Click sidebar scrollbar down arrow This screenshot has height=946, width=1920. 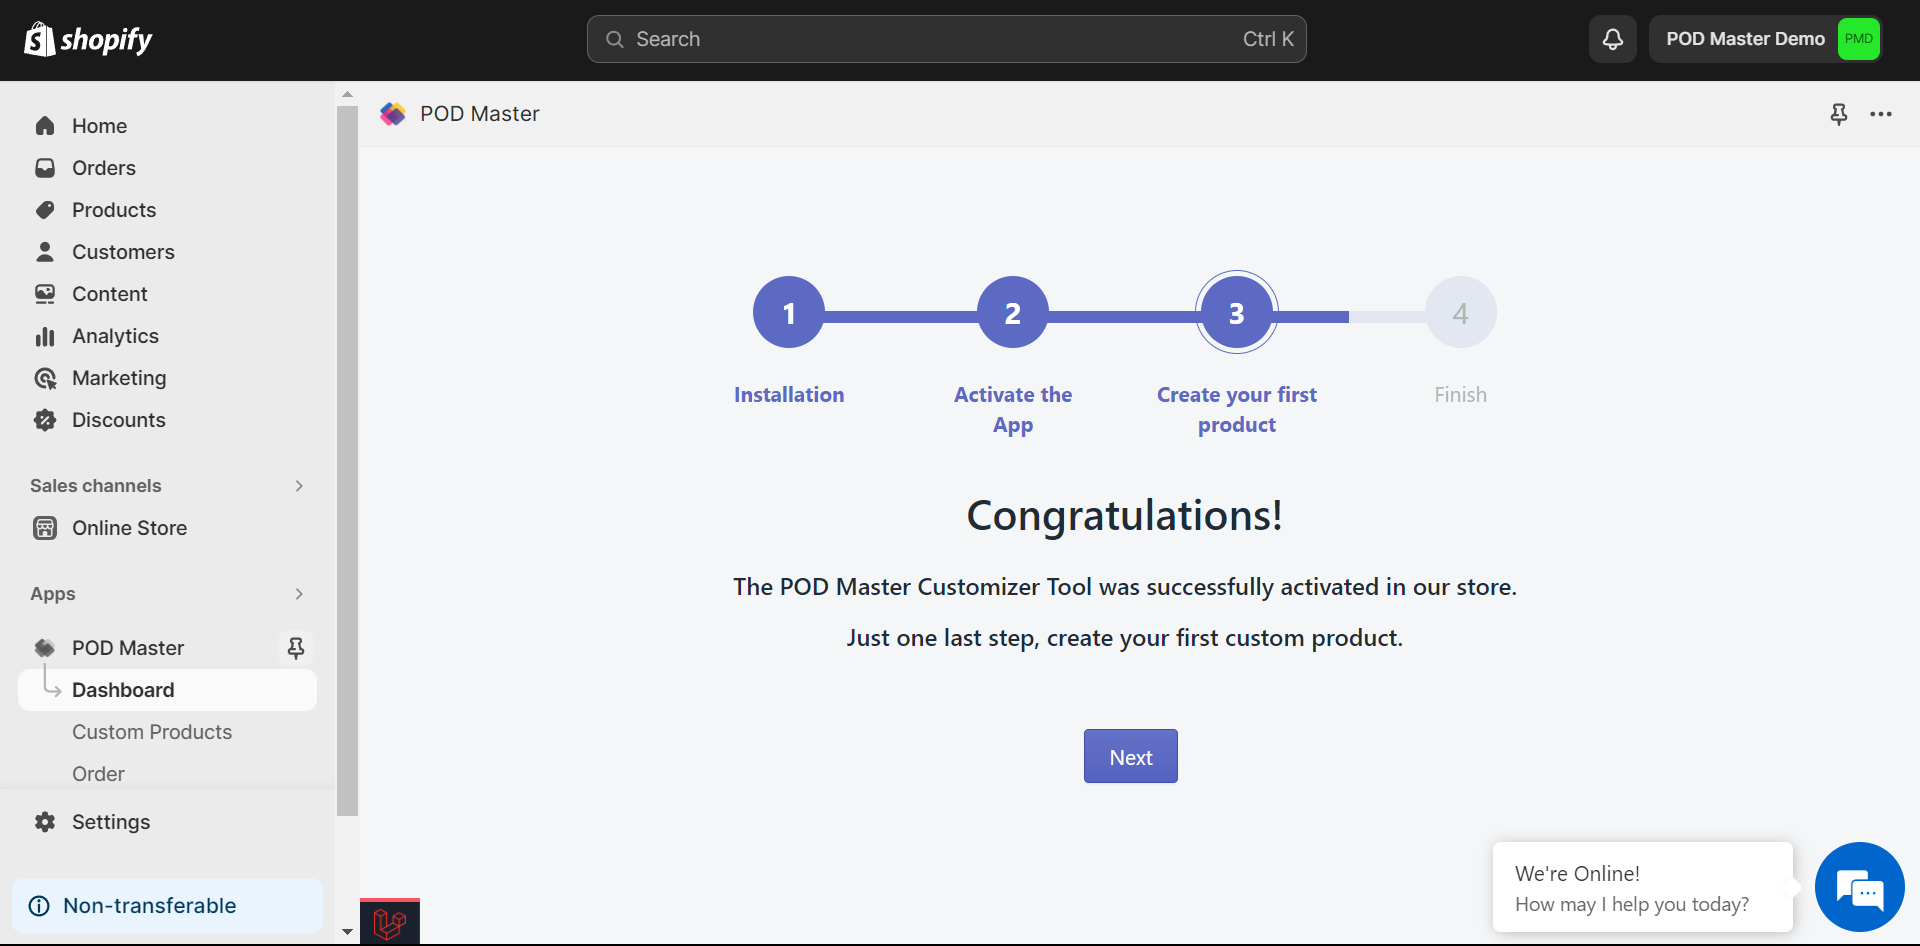tap(347, 931)
